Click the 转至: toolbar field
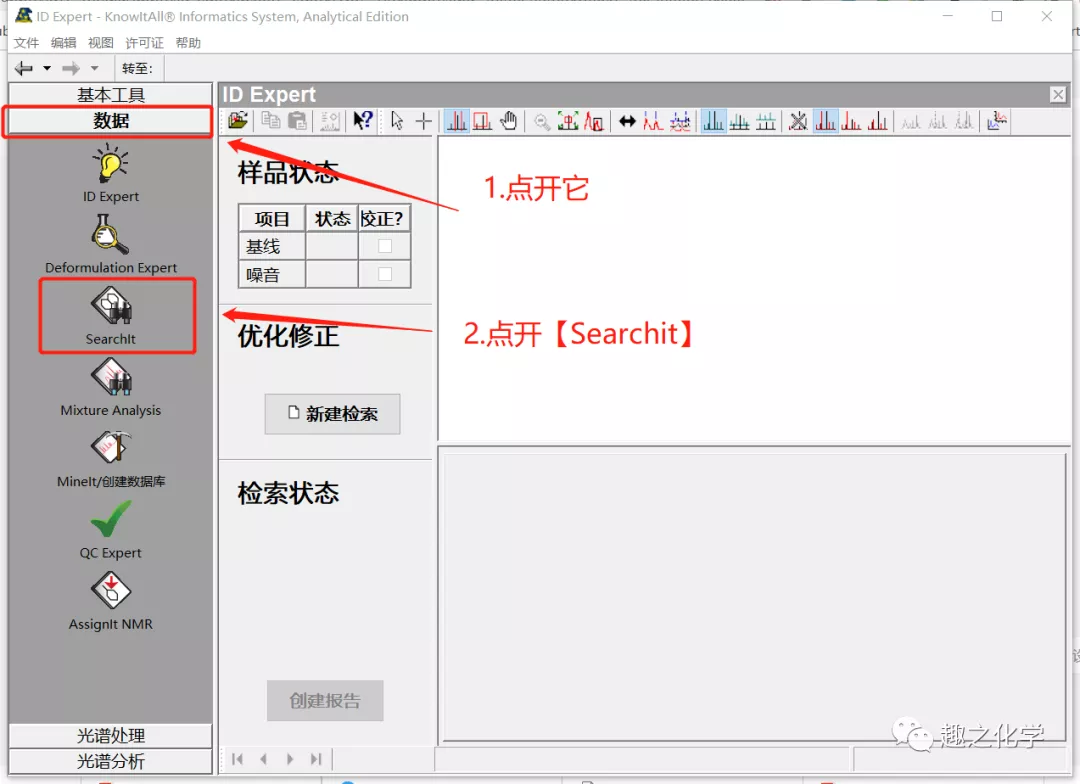This screenshot has height=784, width=1080. pyautogui.click(x=137, y=68)
